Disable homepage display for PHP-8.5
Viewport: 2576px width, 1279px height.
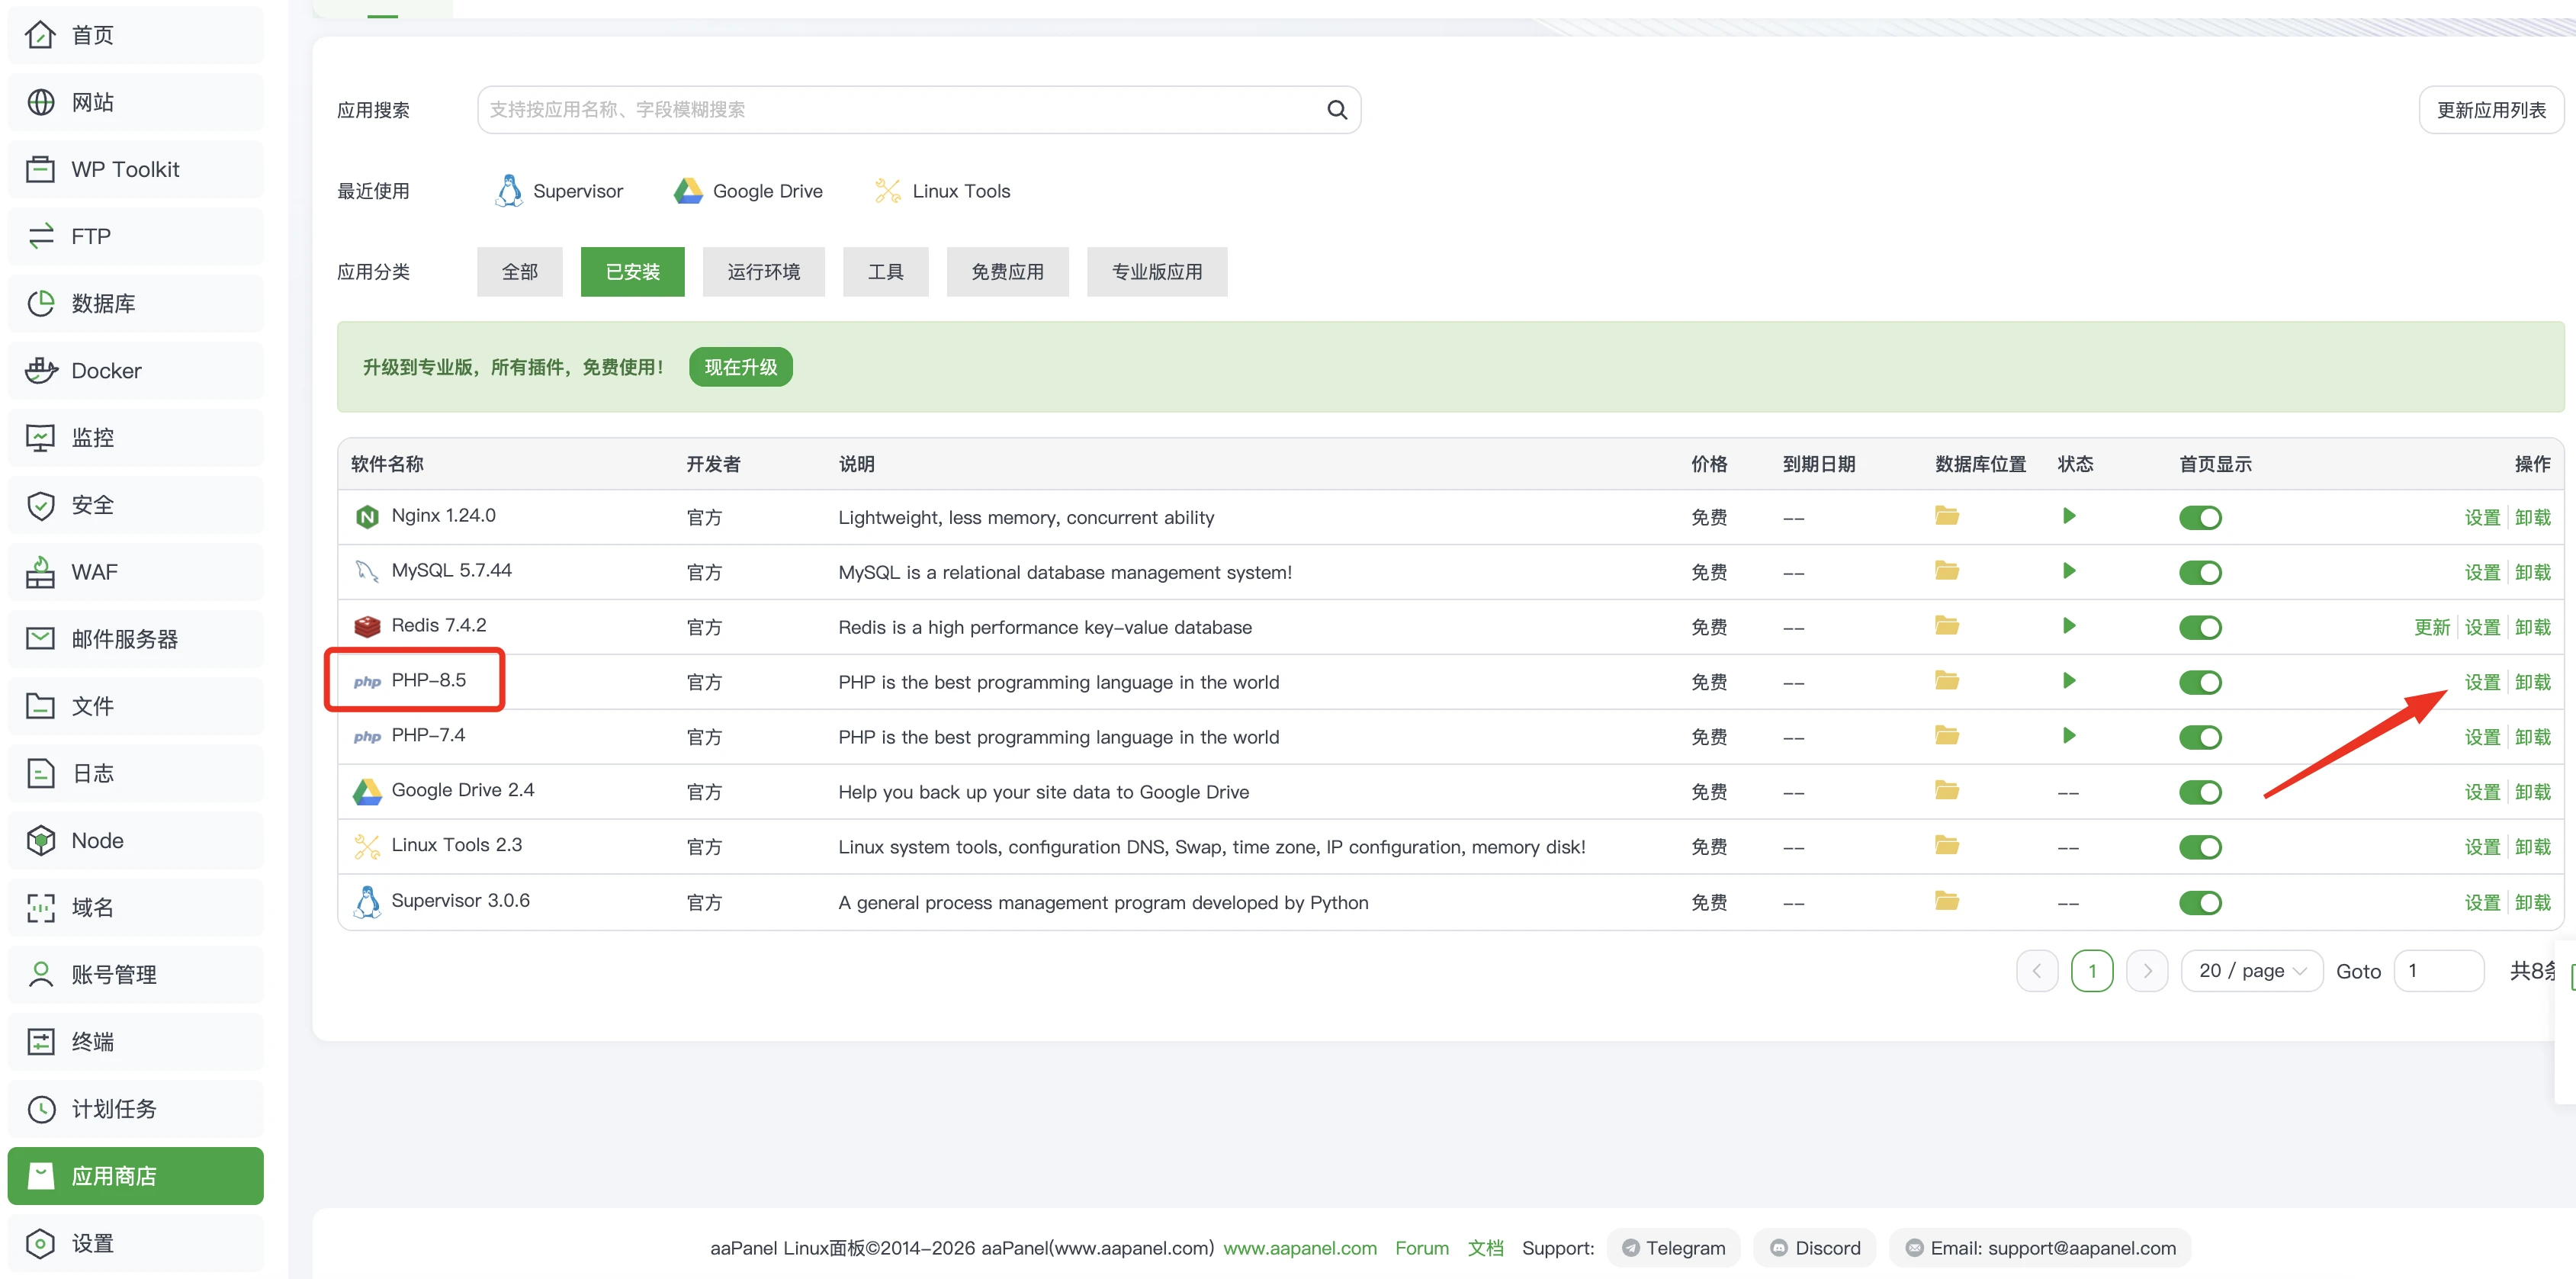coord(2200,683)
